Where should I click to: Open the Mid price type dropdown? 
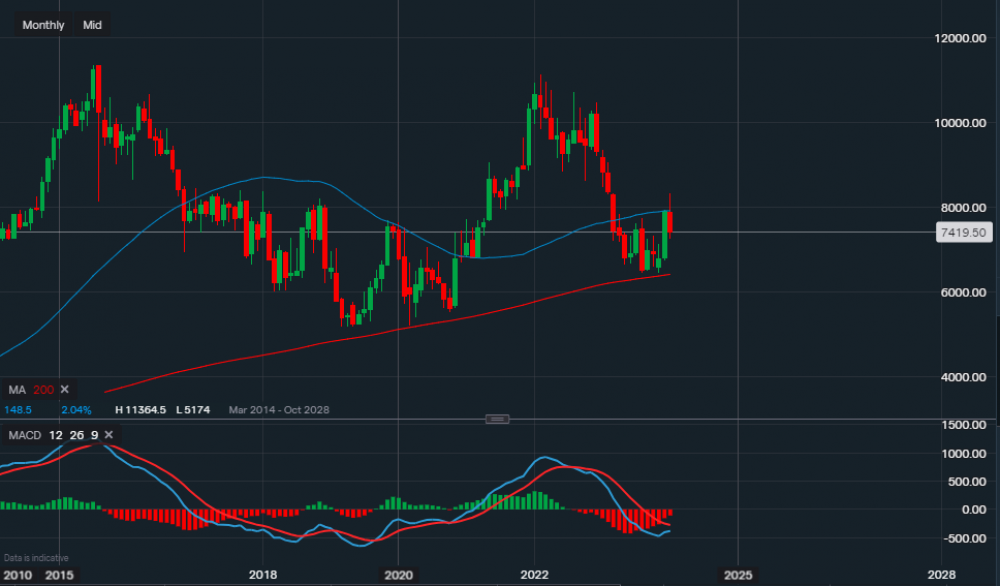click(x=92, y=25)
